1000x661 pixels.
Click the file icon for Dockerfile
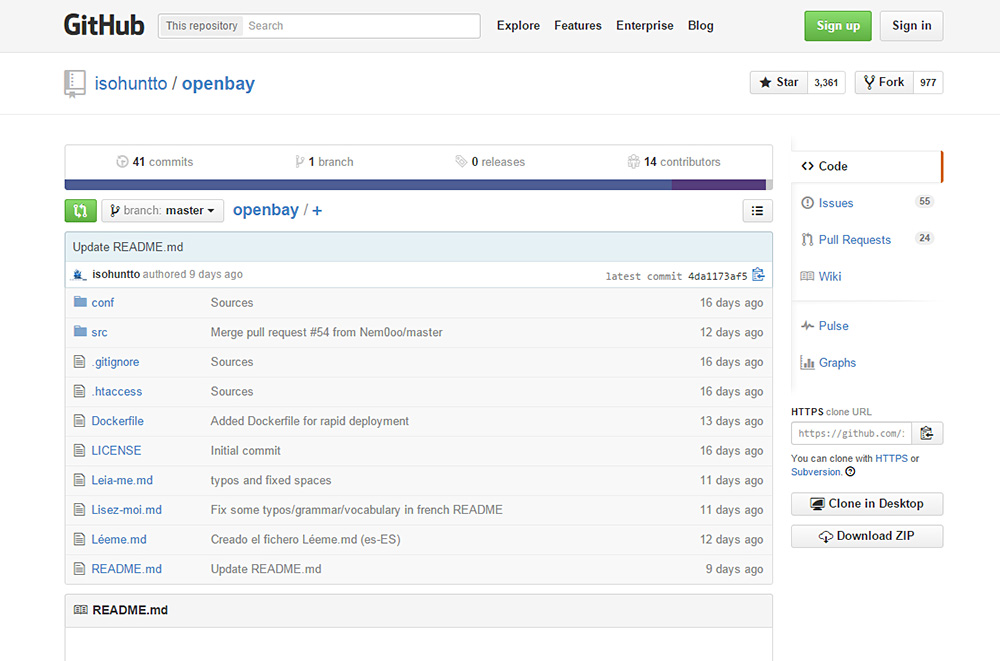pyautogui.click(x=79, y=420)
